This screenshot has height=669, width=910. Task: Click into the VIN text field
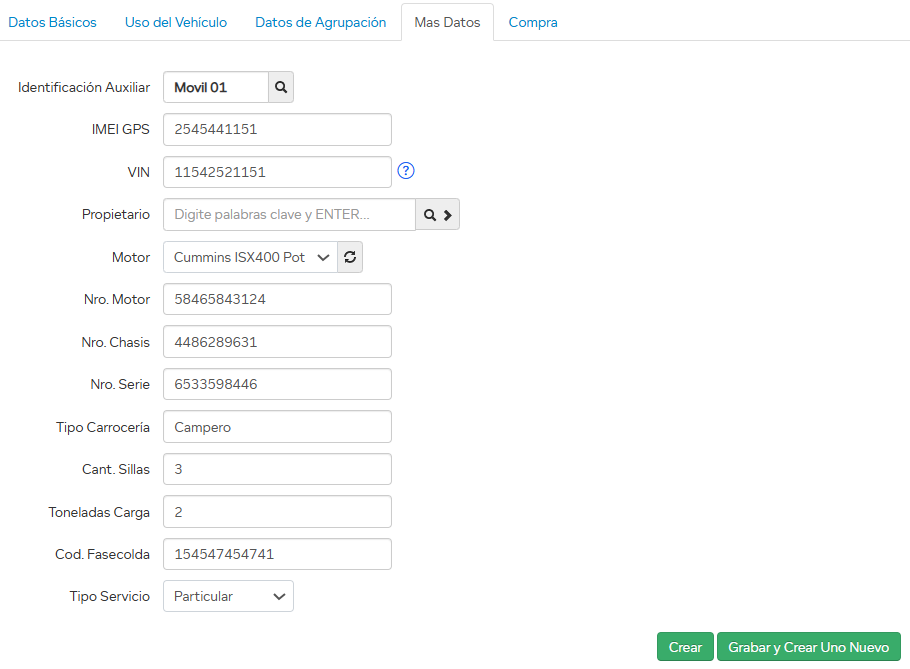coord(277,172)
